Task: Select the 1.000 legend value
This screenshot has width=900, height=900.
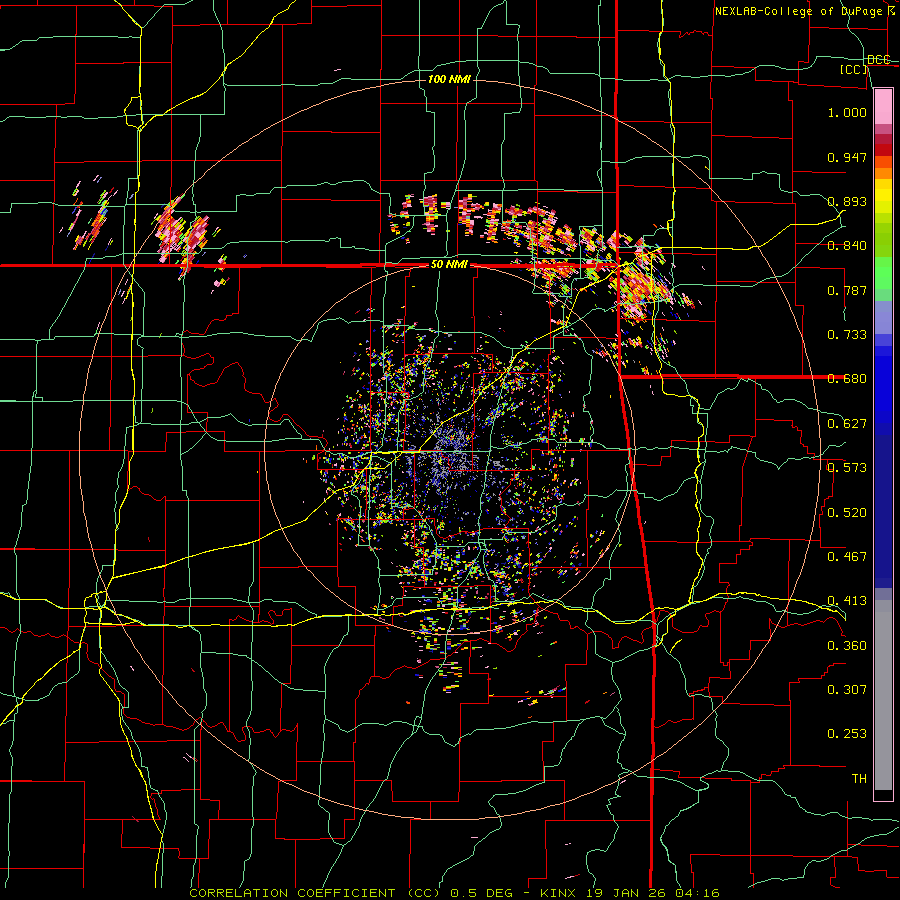Action: coord(847,112)
